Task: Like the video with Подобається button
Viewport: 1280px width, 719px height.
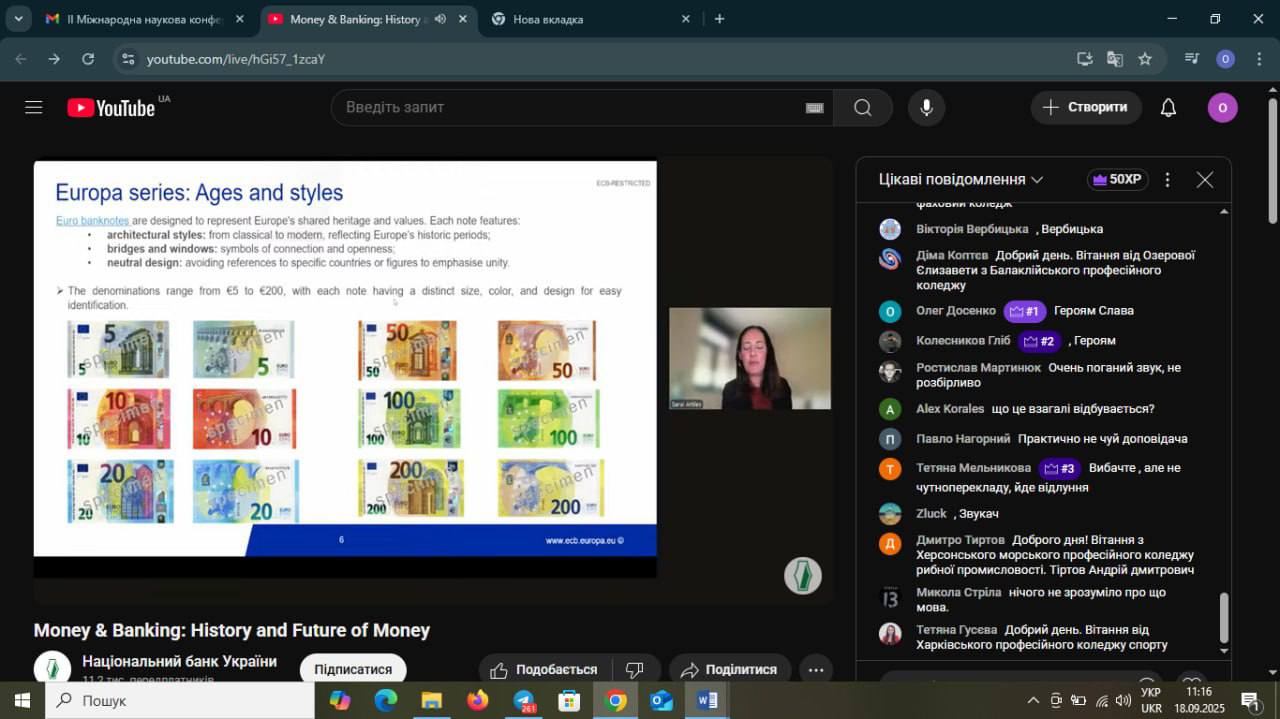Action: pos(545,669)
